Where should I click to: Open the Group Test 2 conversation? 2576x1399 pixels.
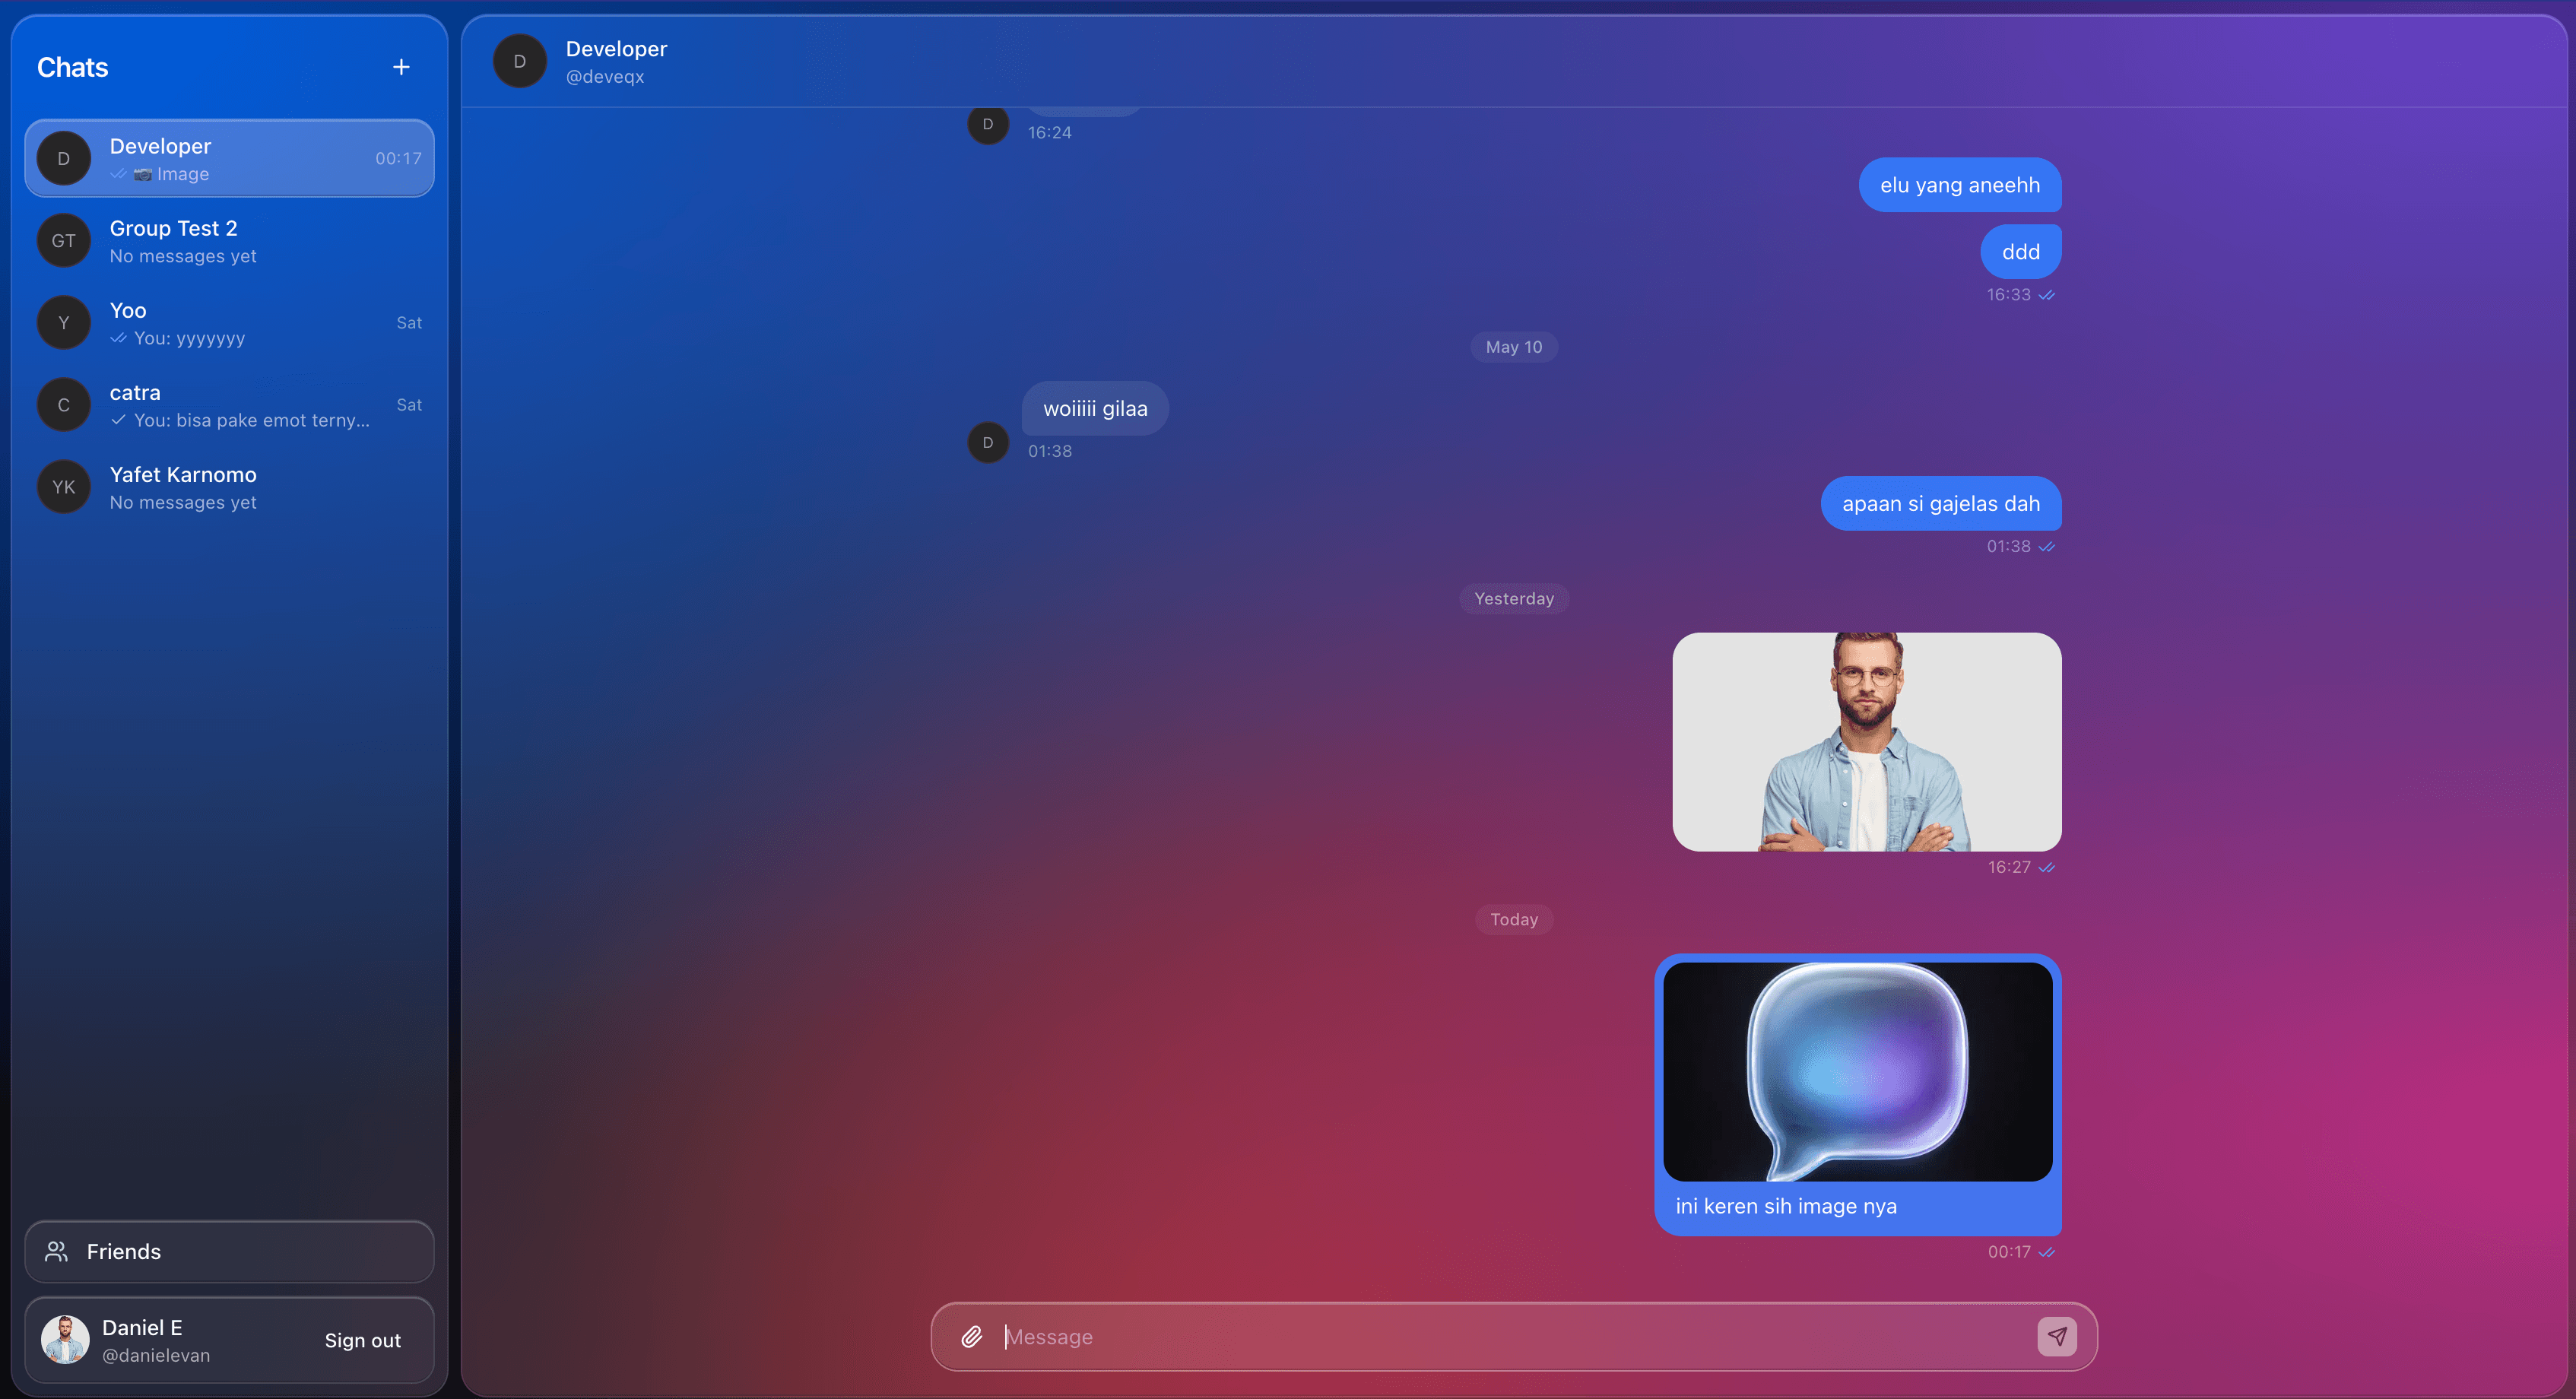coord(230,241)
